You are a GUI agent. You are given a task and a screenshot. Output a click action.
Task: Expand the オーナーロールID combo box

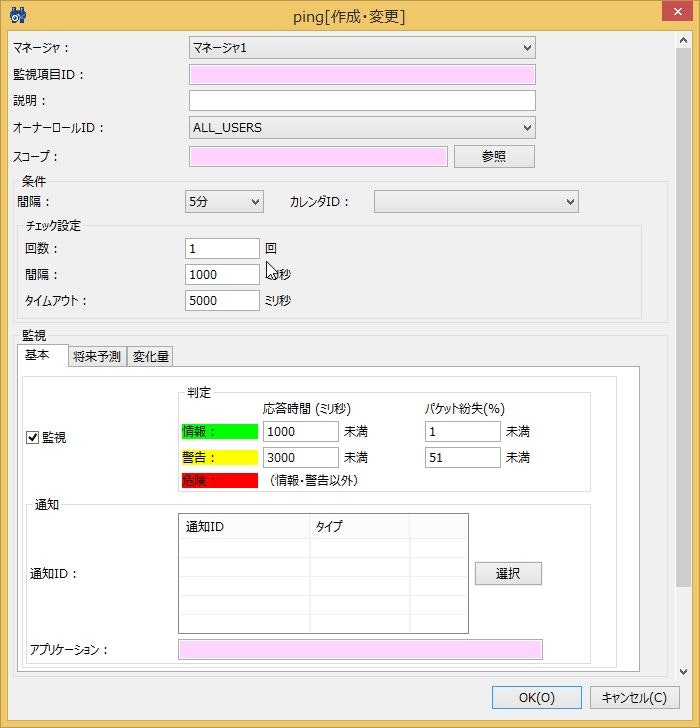[362, 128]
